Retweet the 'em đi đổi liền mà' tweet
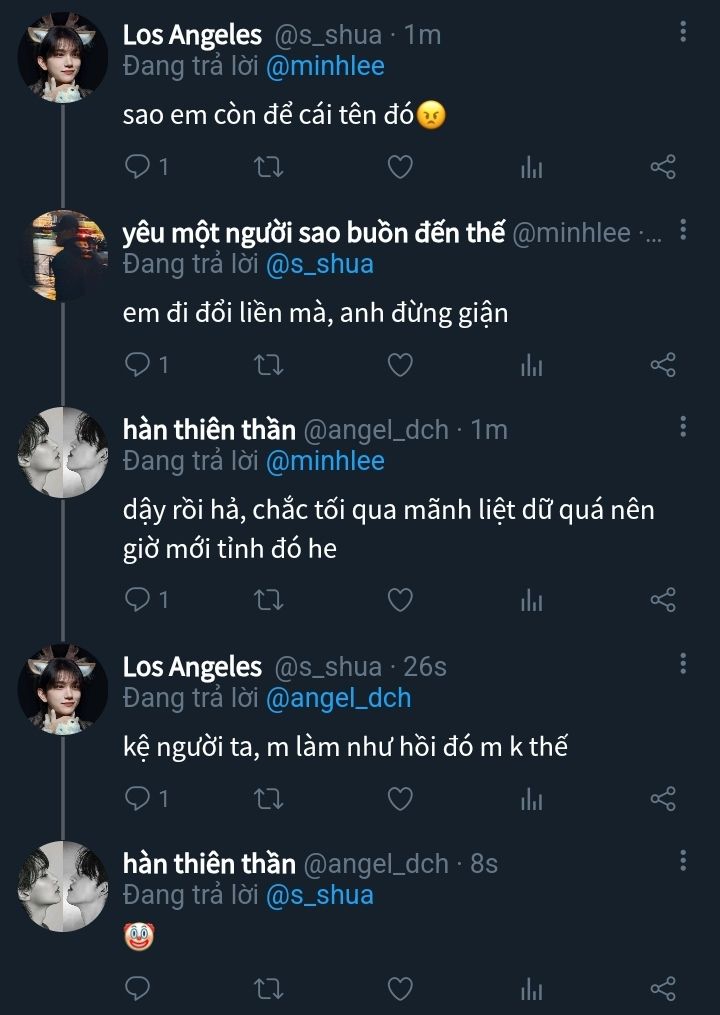This screenshot has width=720, height=1015. tap(269, 365)
